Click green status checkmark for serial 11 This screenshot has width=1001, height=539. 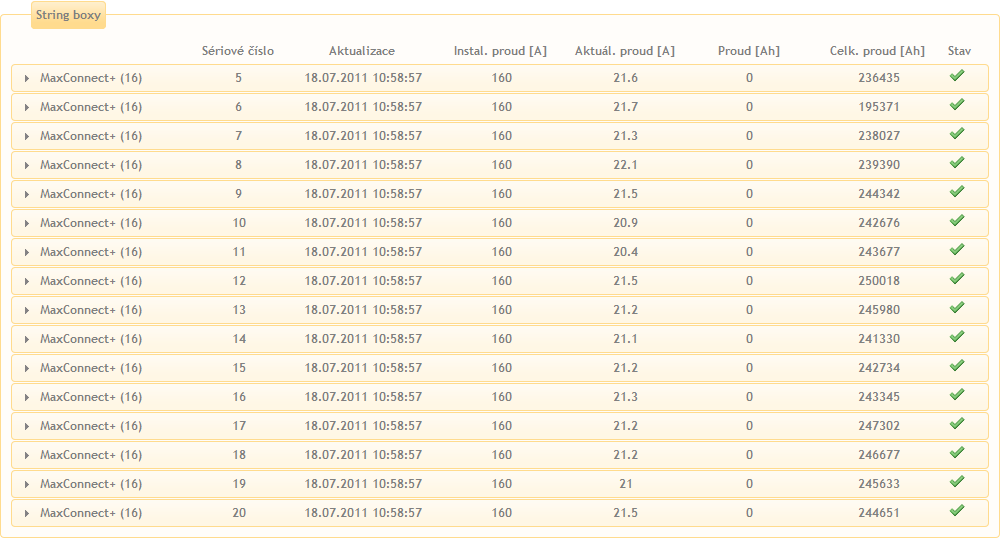point(957,250)
